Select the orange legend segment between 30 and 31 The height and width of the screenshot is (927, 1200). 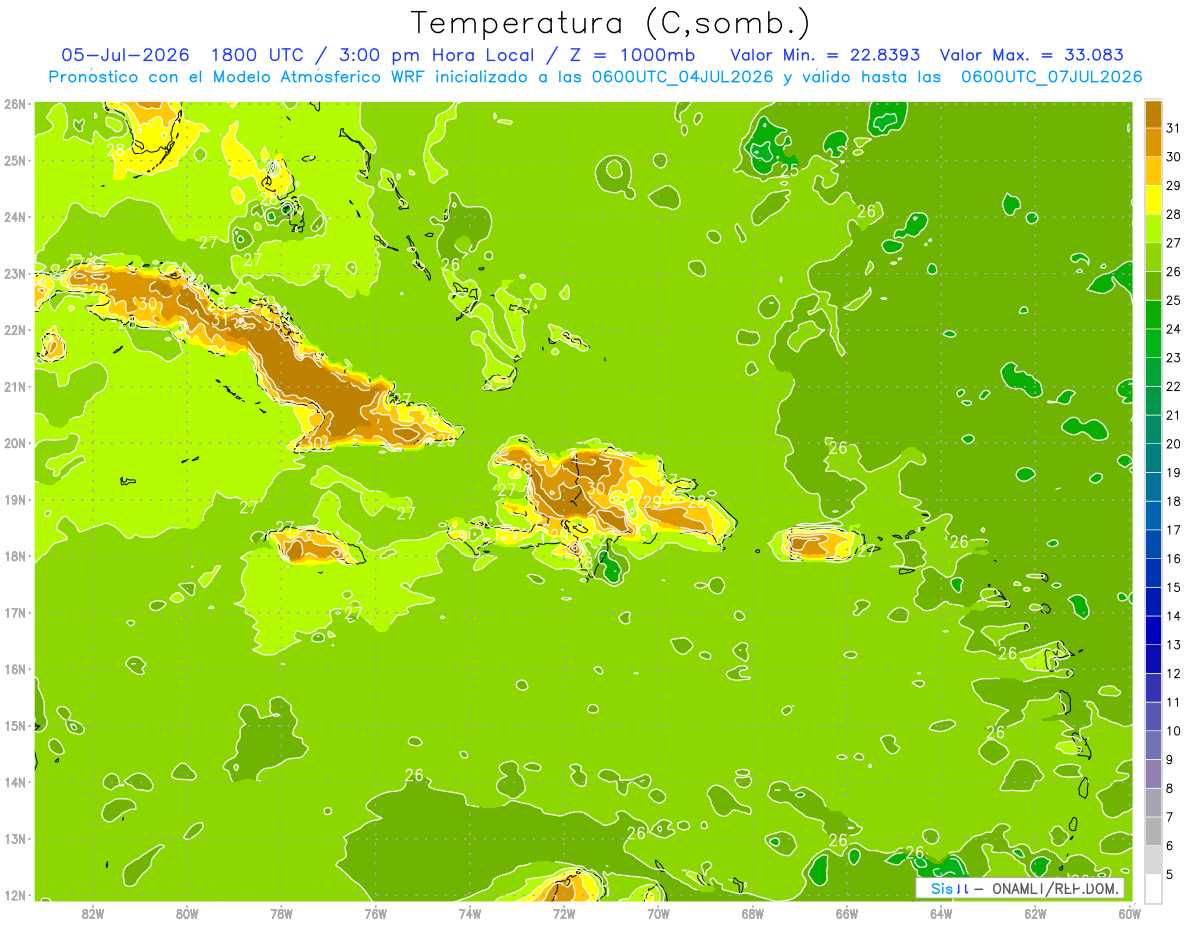pyautogui.click(x=1152, y=142)
